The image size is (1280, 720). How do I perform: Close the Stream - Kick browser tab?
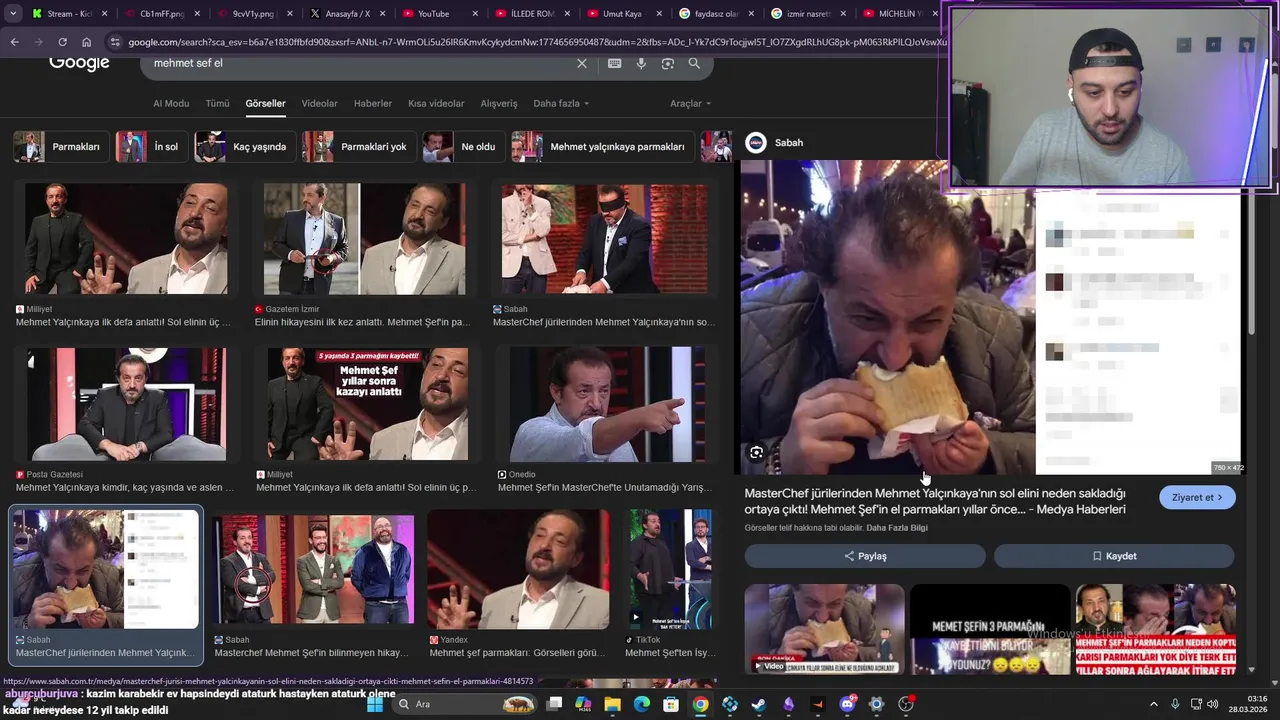(x=105, y=14)
